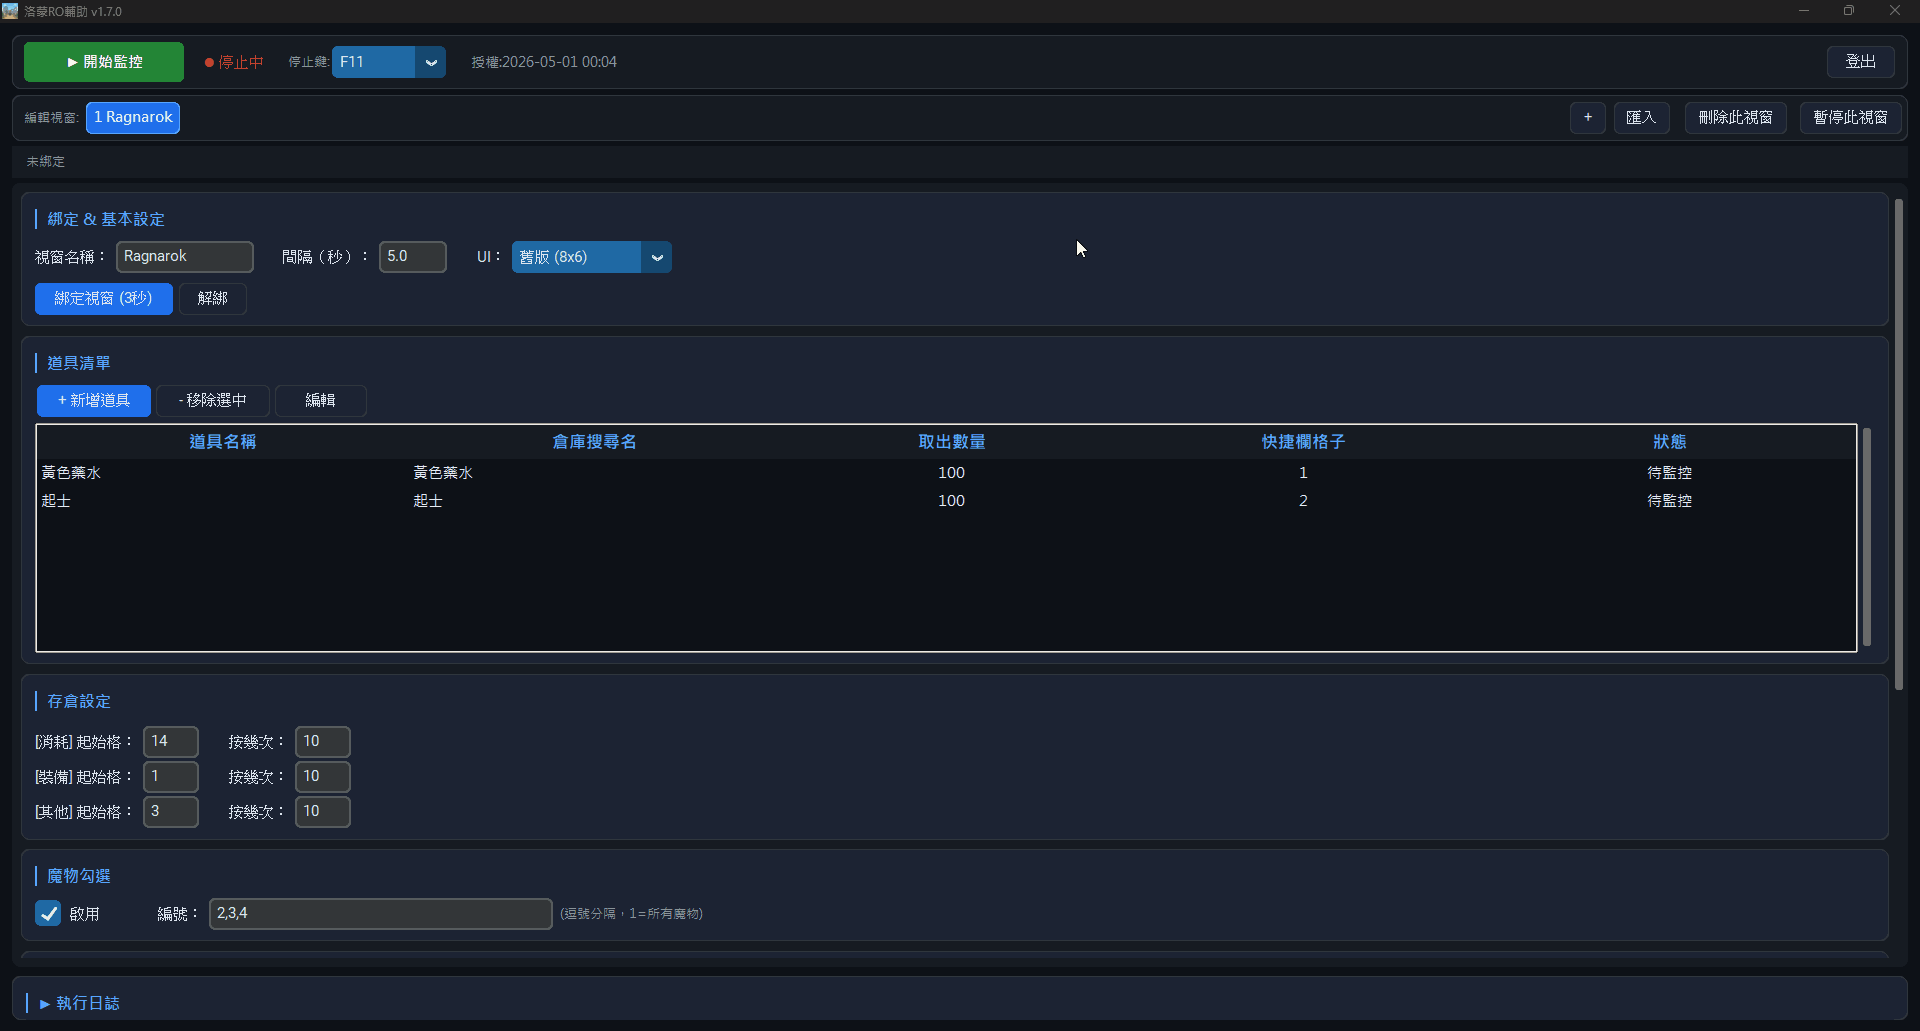Click the play icon on 開始監控
This screenshot has height=1031, width=1920.
coord(72,61)
